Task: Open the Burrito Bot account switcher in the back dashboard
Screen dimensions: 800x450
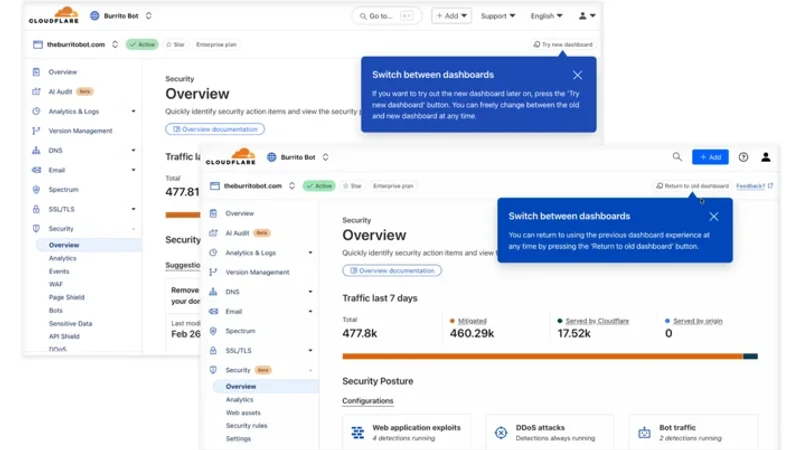Action: pos(121,16)
